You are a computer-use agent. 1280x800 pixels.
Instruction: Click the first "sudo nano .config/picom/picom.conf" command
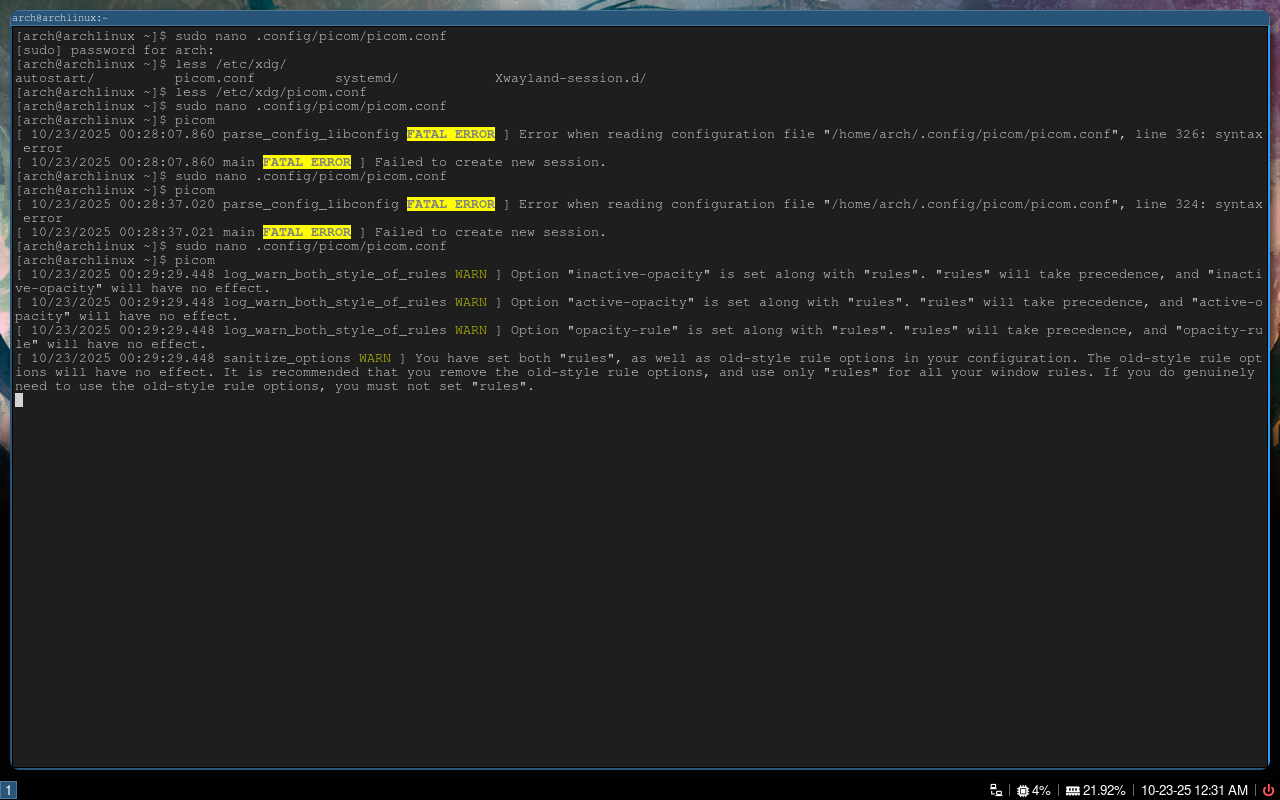(x=311, y=36)
